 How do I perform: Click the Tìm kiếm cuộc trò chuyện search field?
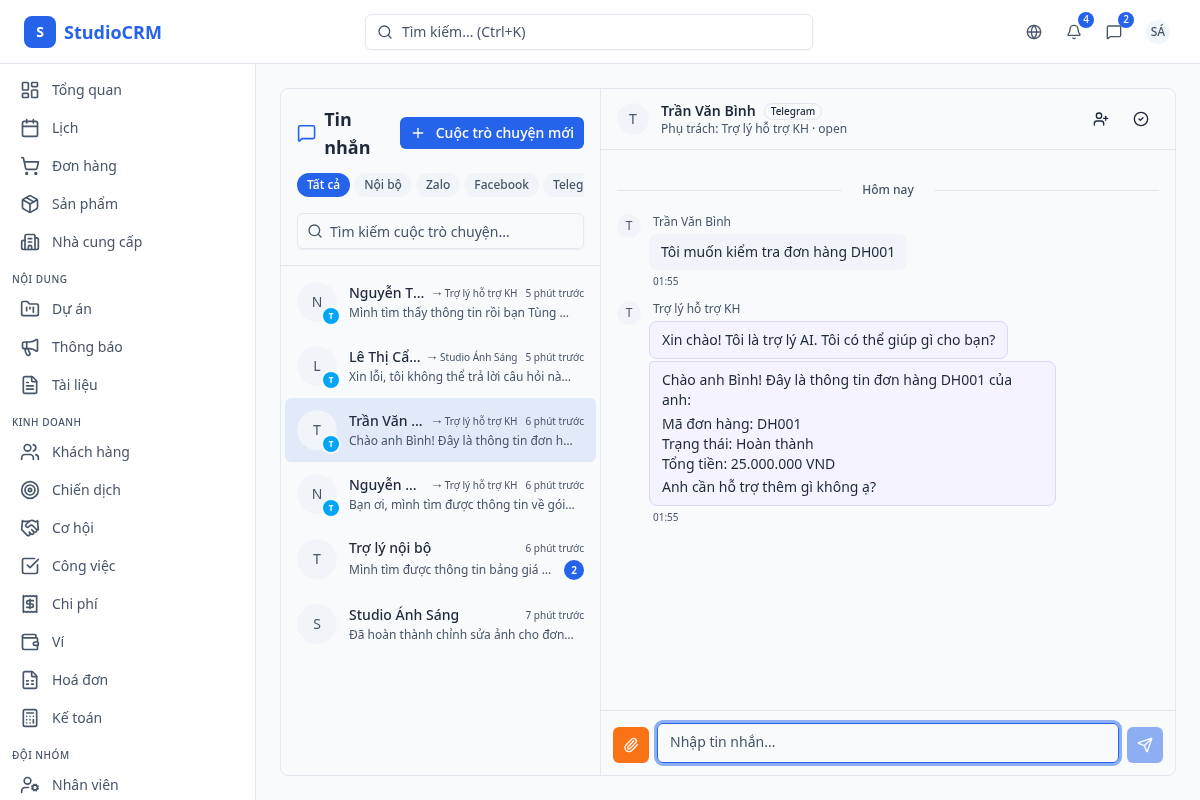tap(440, 231)
